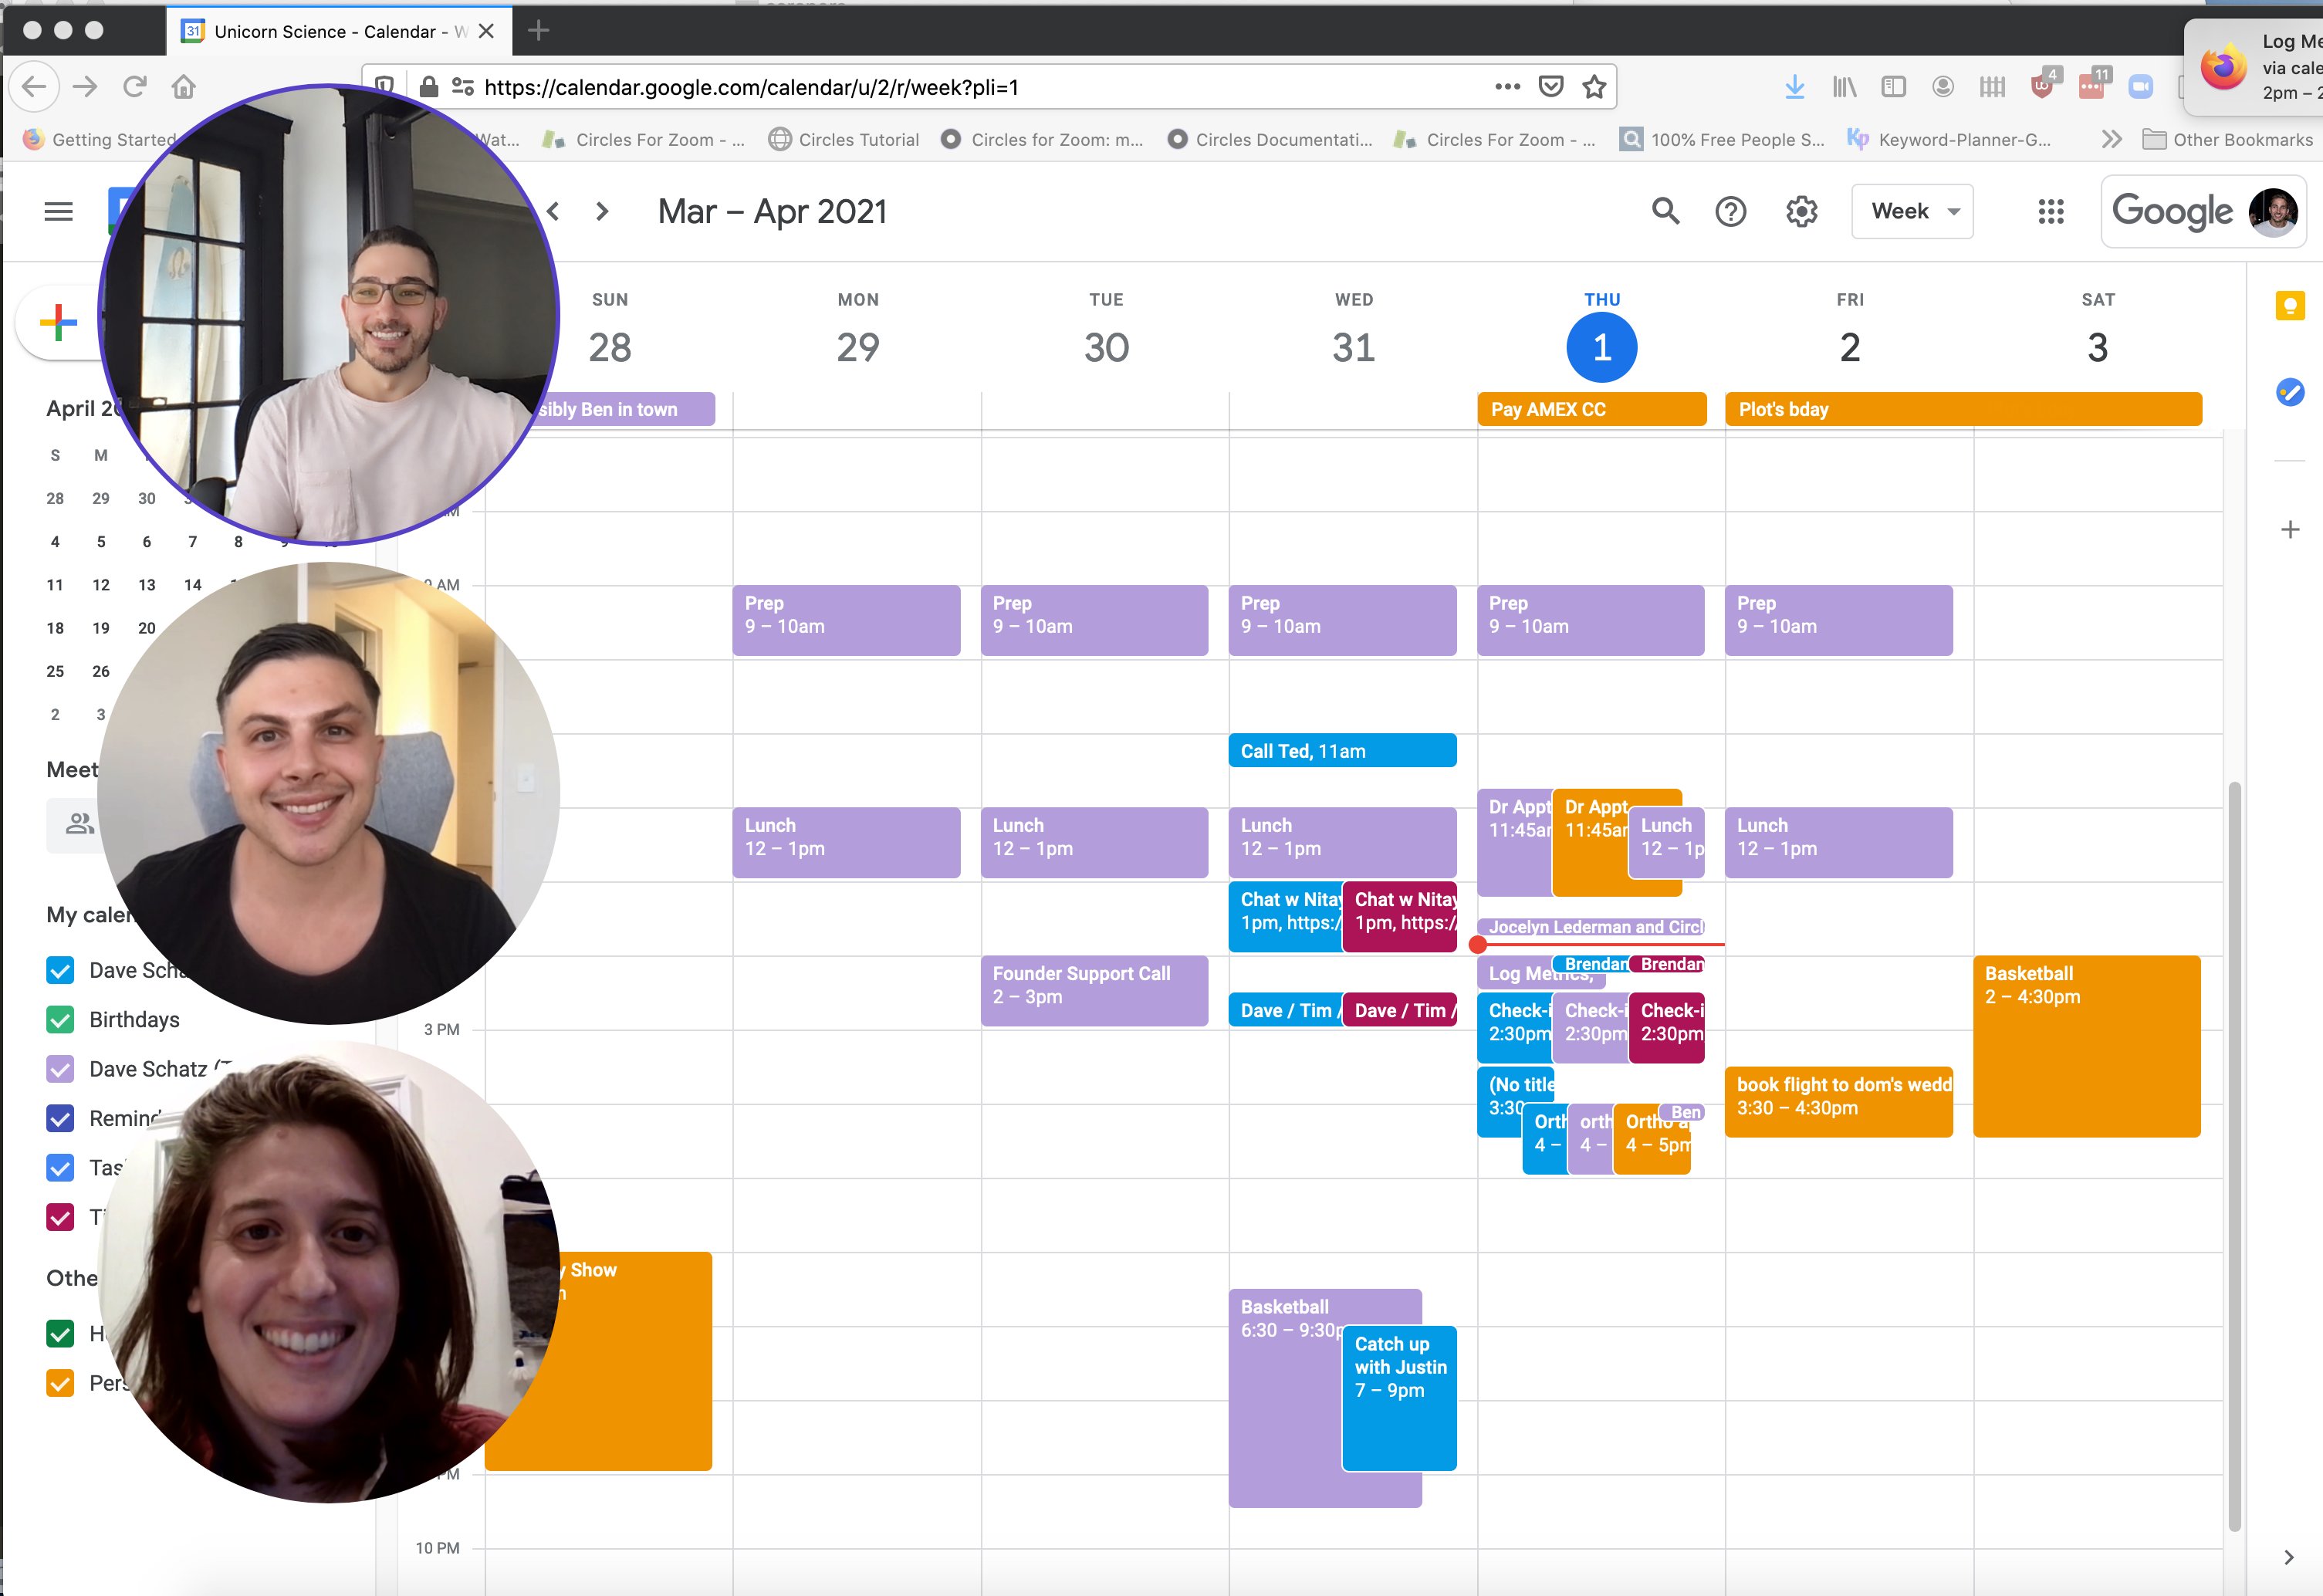Hide the side panel with bottom chevron
Image resolution: width=2323 pixels, height=1596 pixels.
[x=2288, y=1557]
